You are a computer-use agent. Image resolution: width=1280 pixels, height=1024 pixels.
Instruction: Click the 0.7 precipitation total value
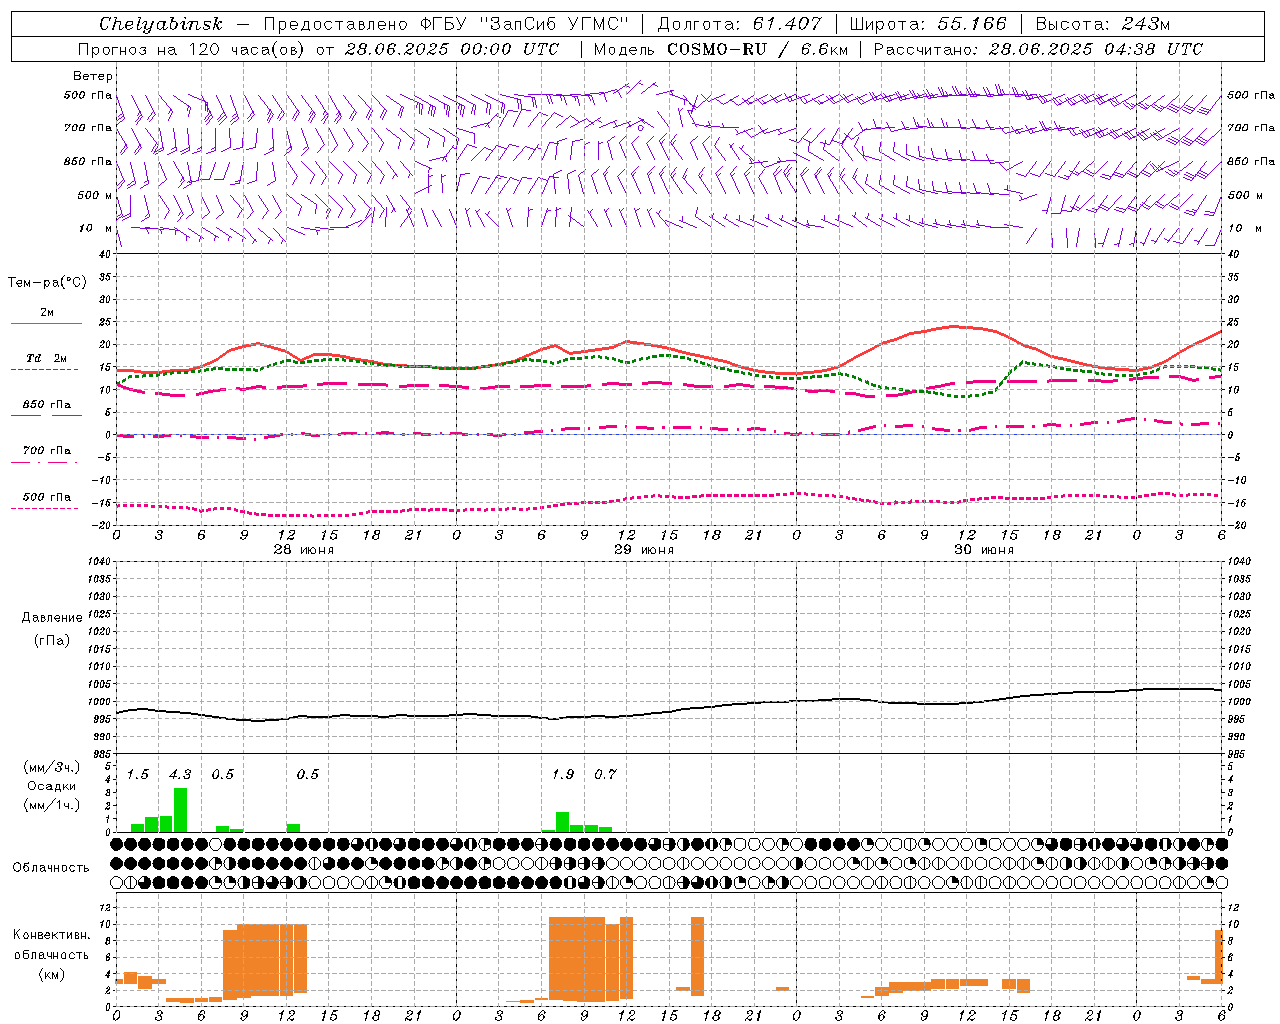click(605, 774)
